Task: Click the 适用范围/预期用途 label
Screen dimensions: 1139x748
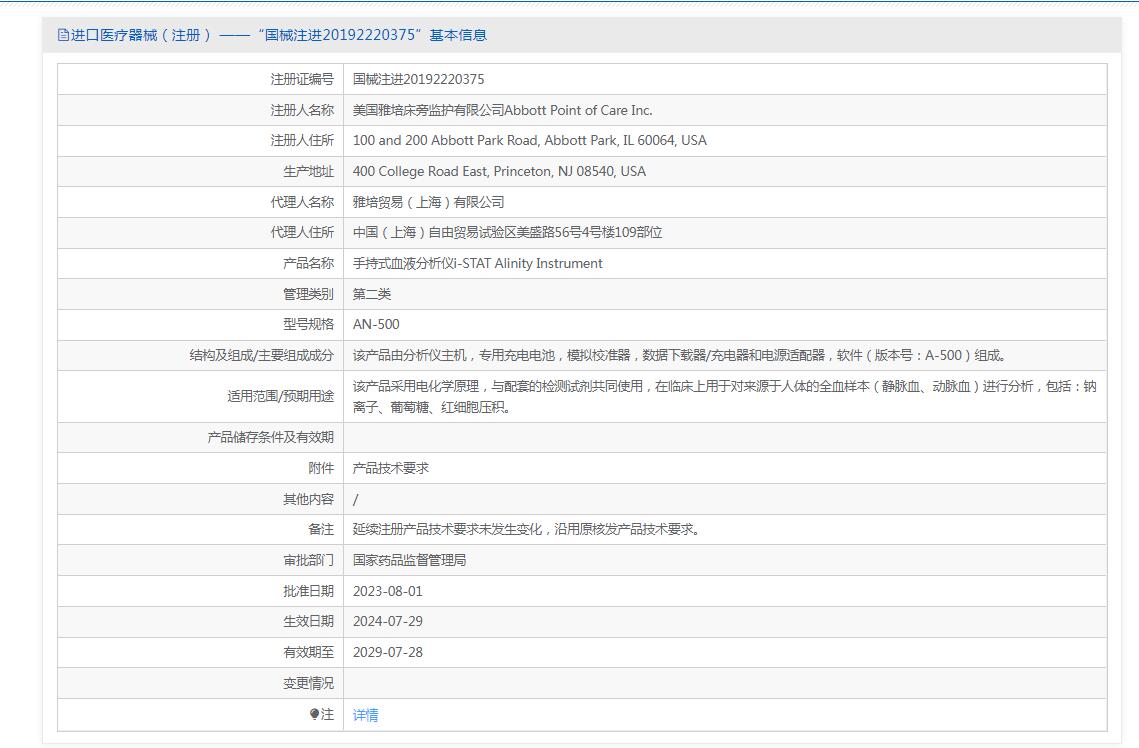Action: 280,397
